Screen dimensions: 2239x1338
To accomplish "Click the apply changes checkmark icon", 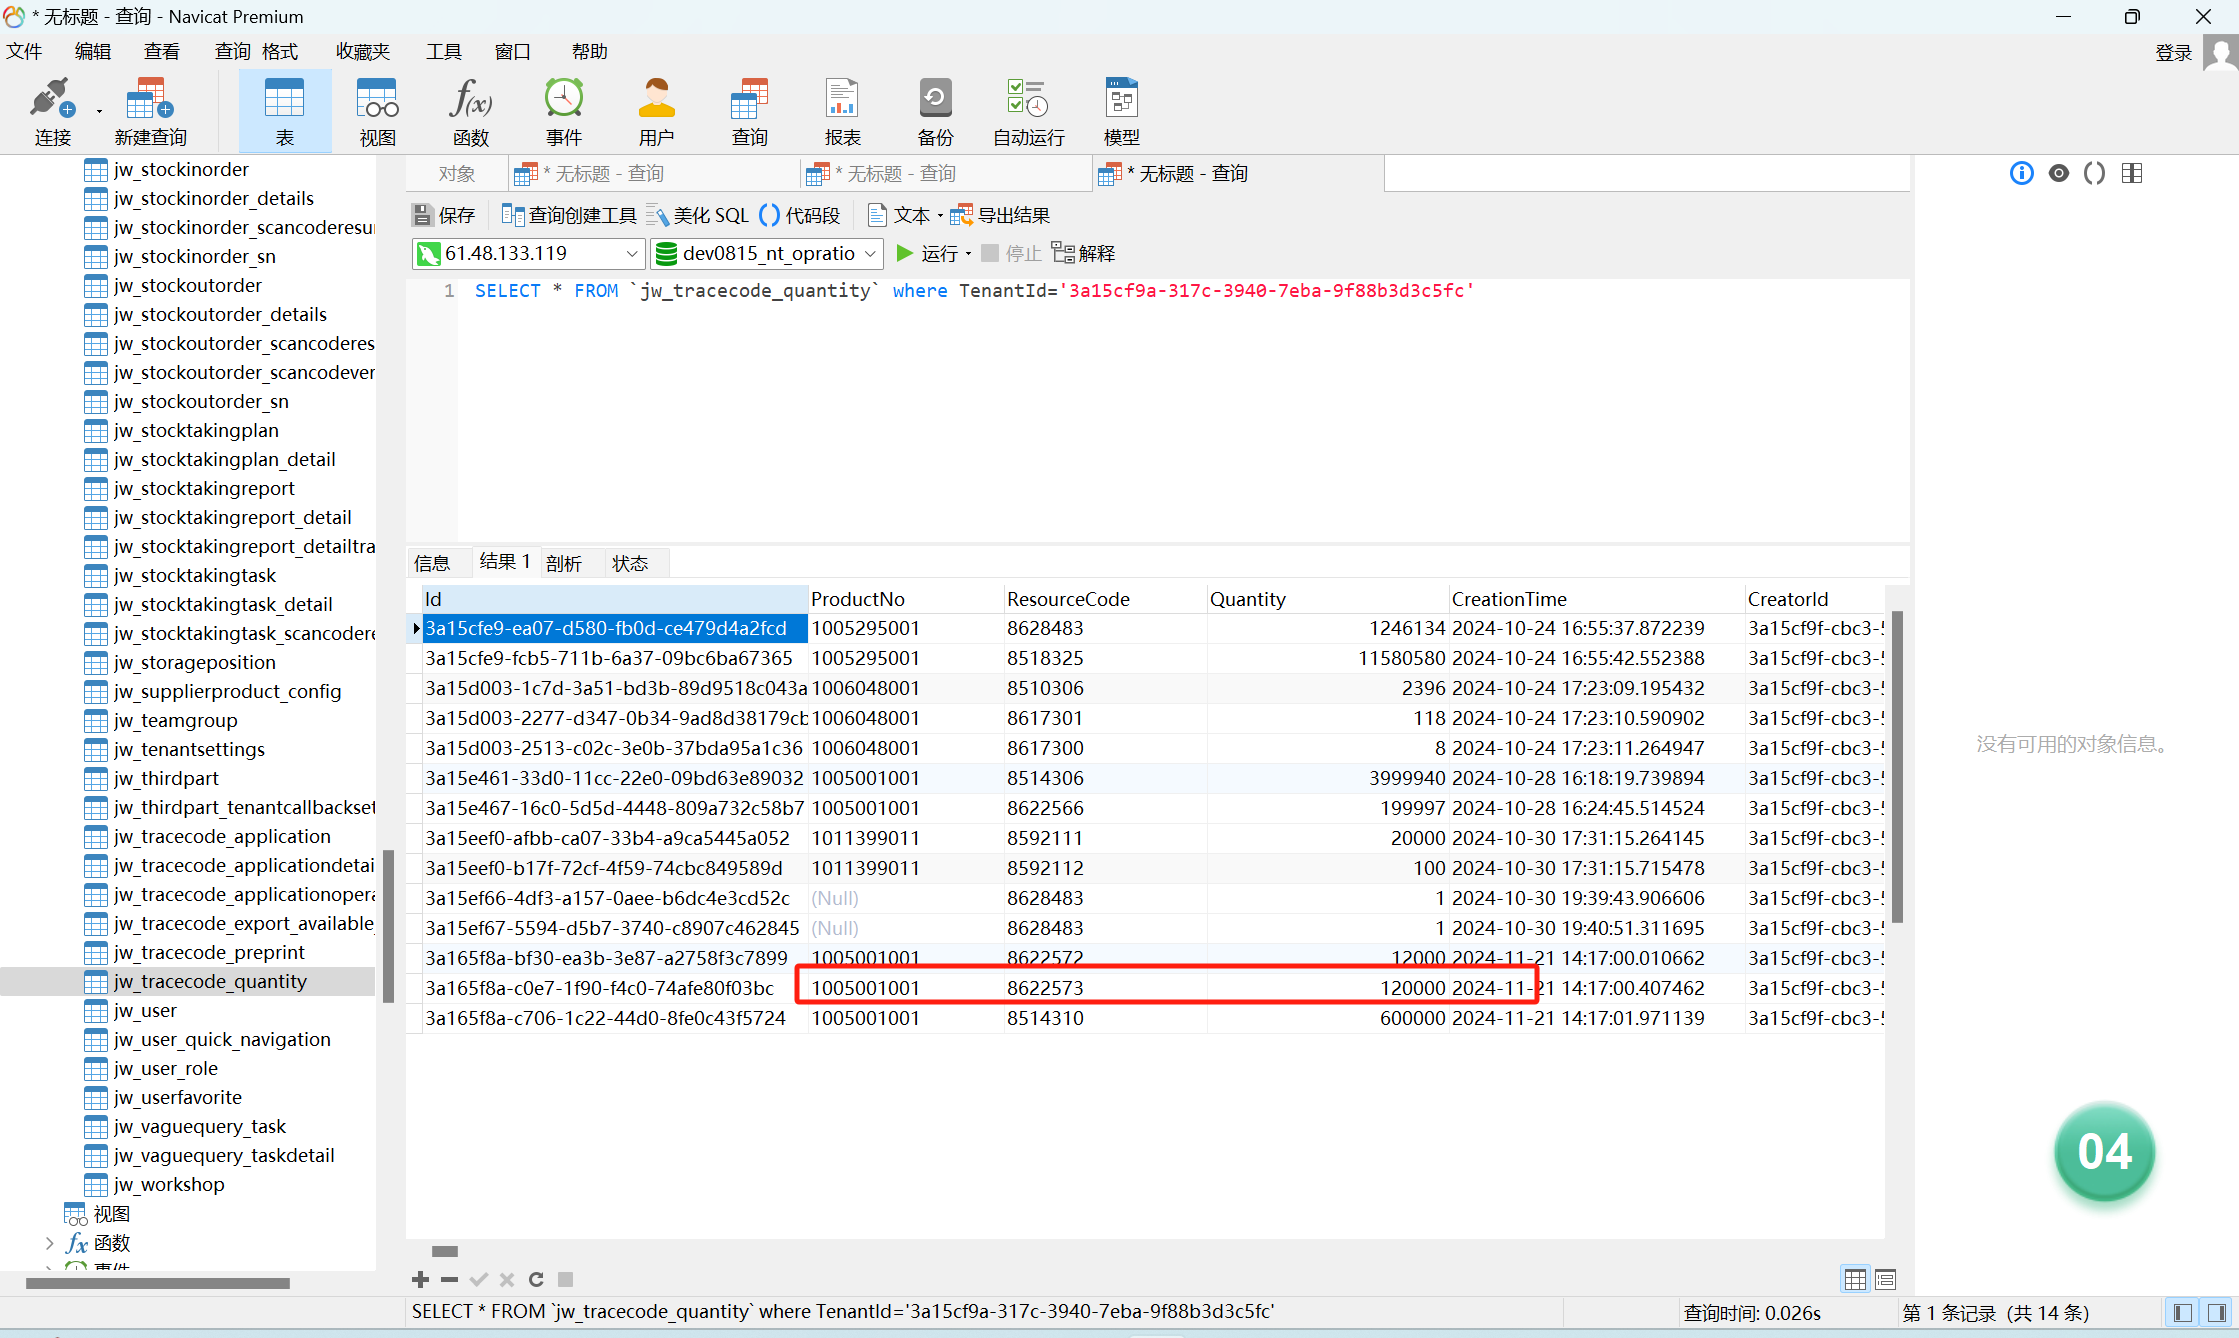I will [x=478, y=1279].
